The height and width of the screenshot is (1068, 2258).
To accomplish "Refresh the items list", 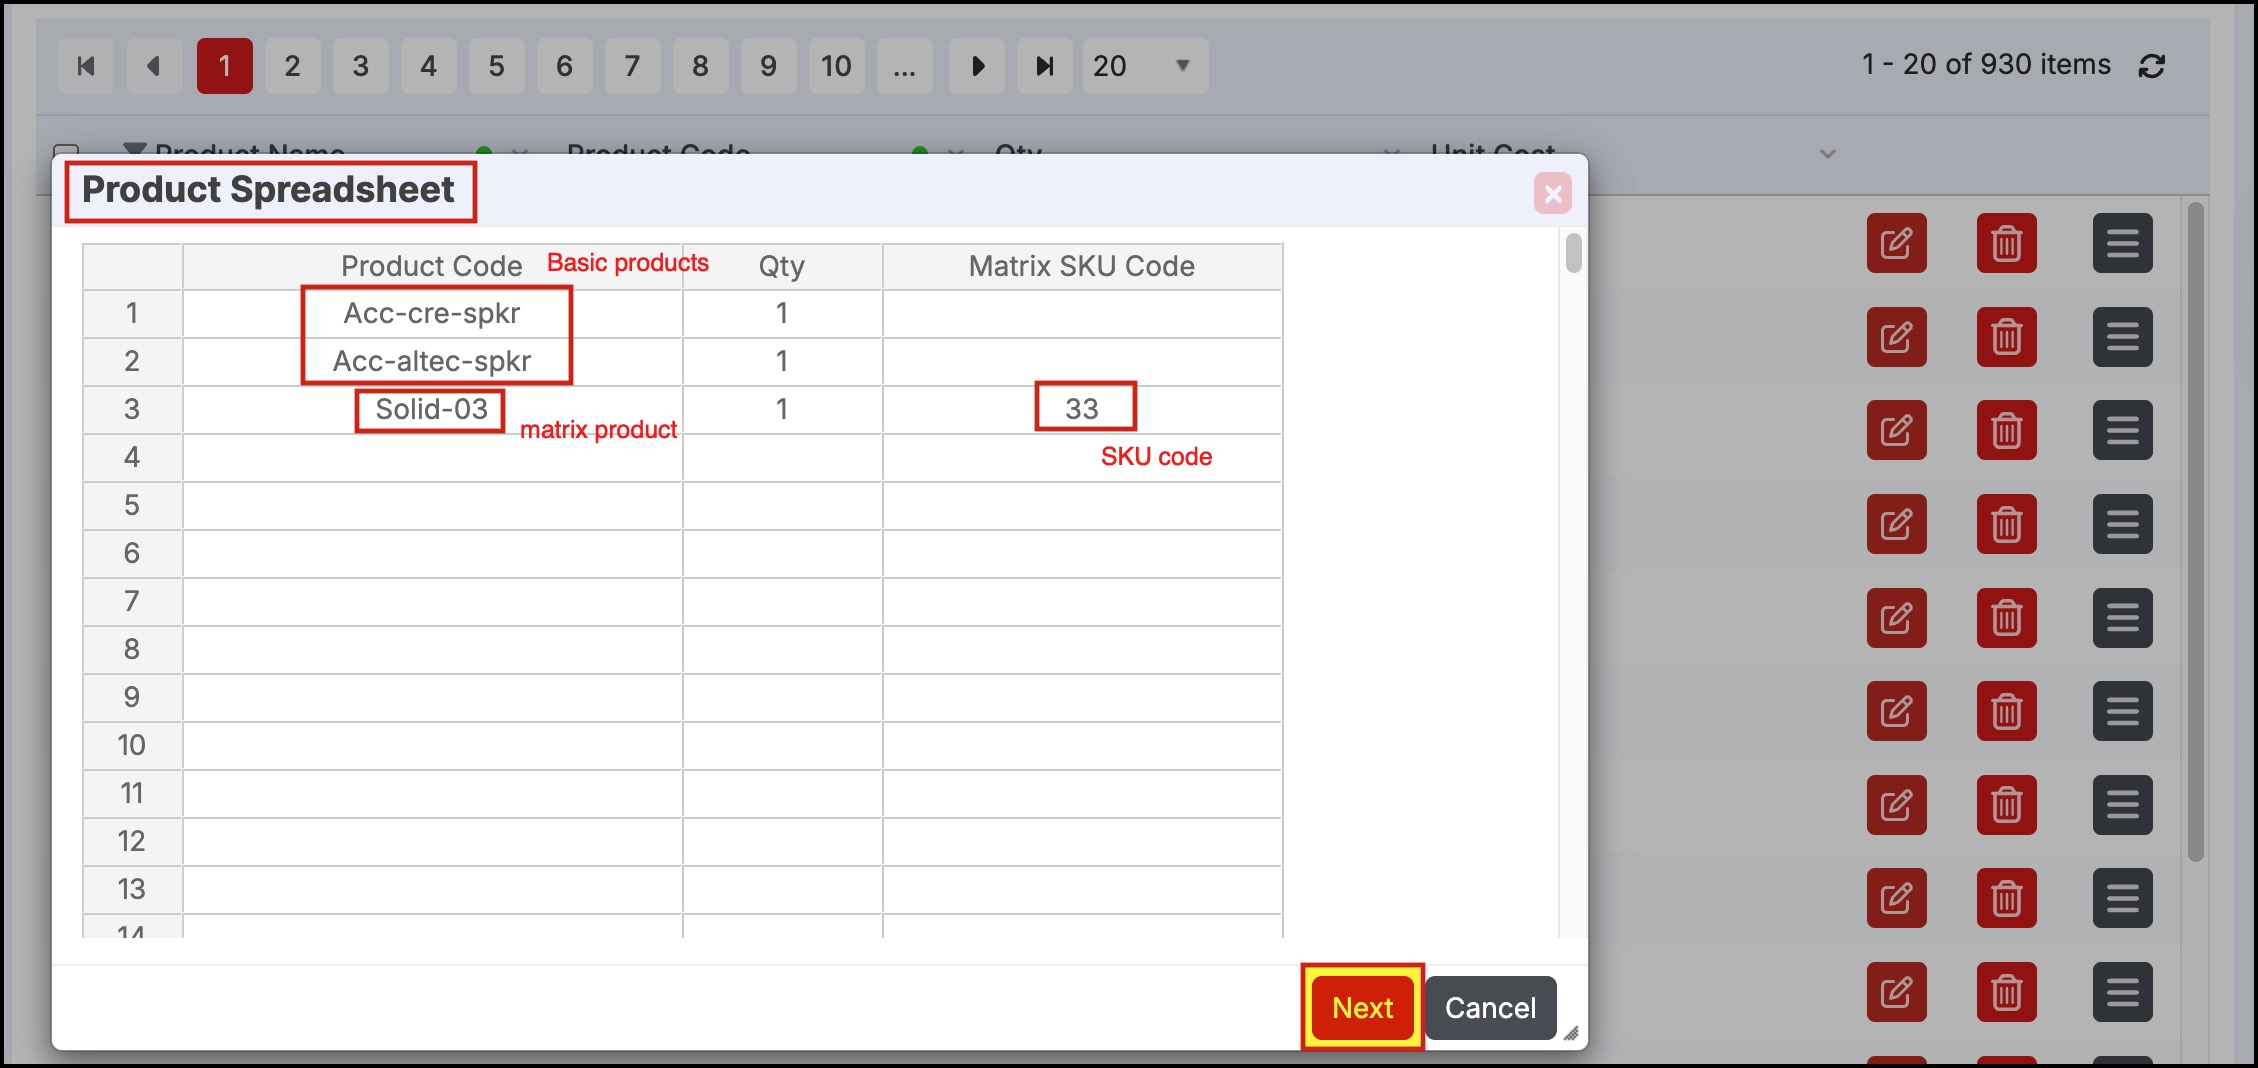I will [2152, 66].
